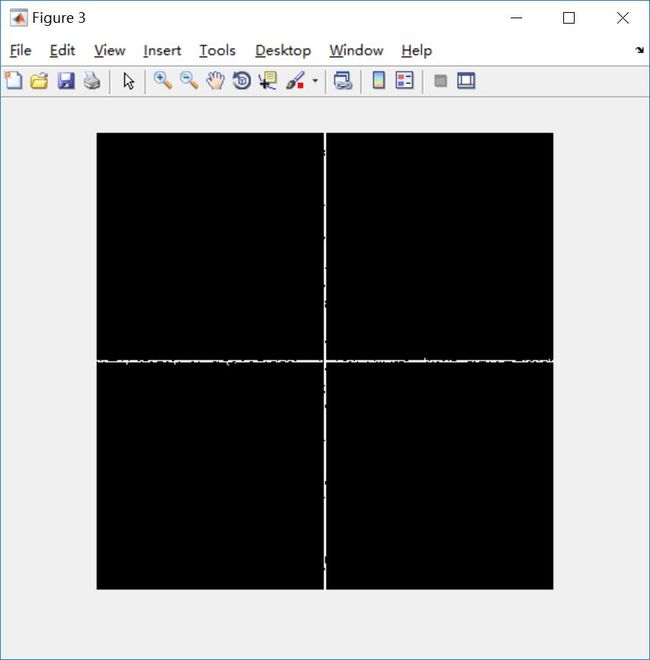650x660 pixels.
Task: Open the File menu
Action: (x=21, y=51)
